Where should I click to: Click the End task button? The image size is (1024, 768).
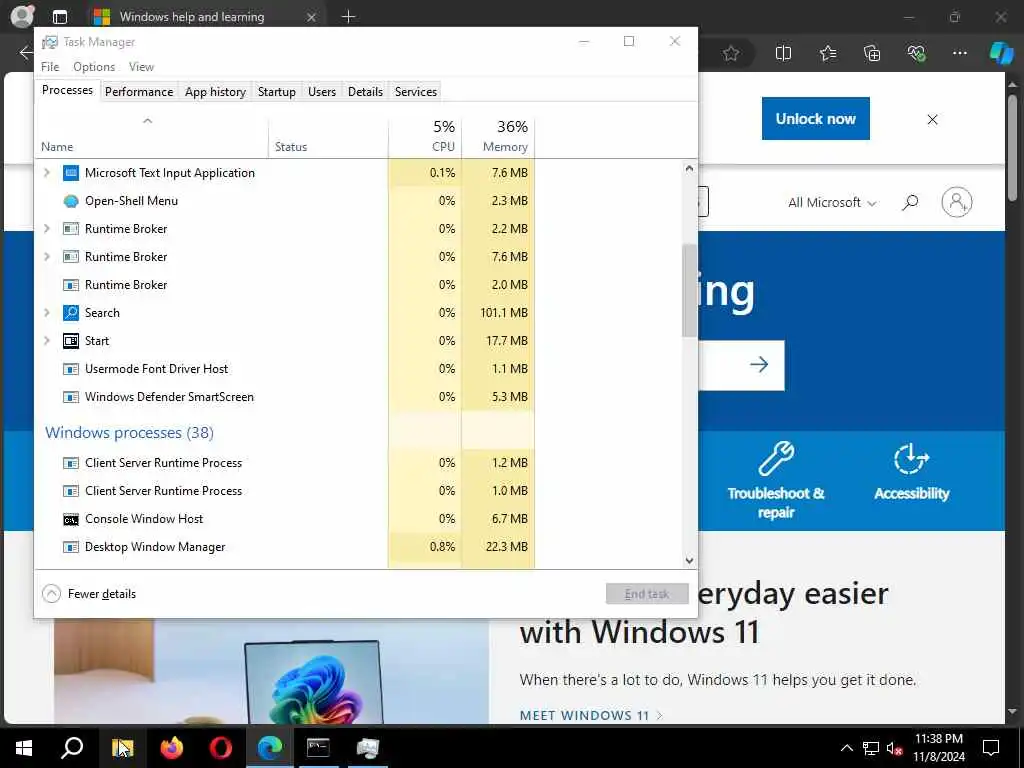point(647,594)
